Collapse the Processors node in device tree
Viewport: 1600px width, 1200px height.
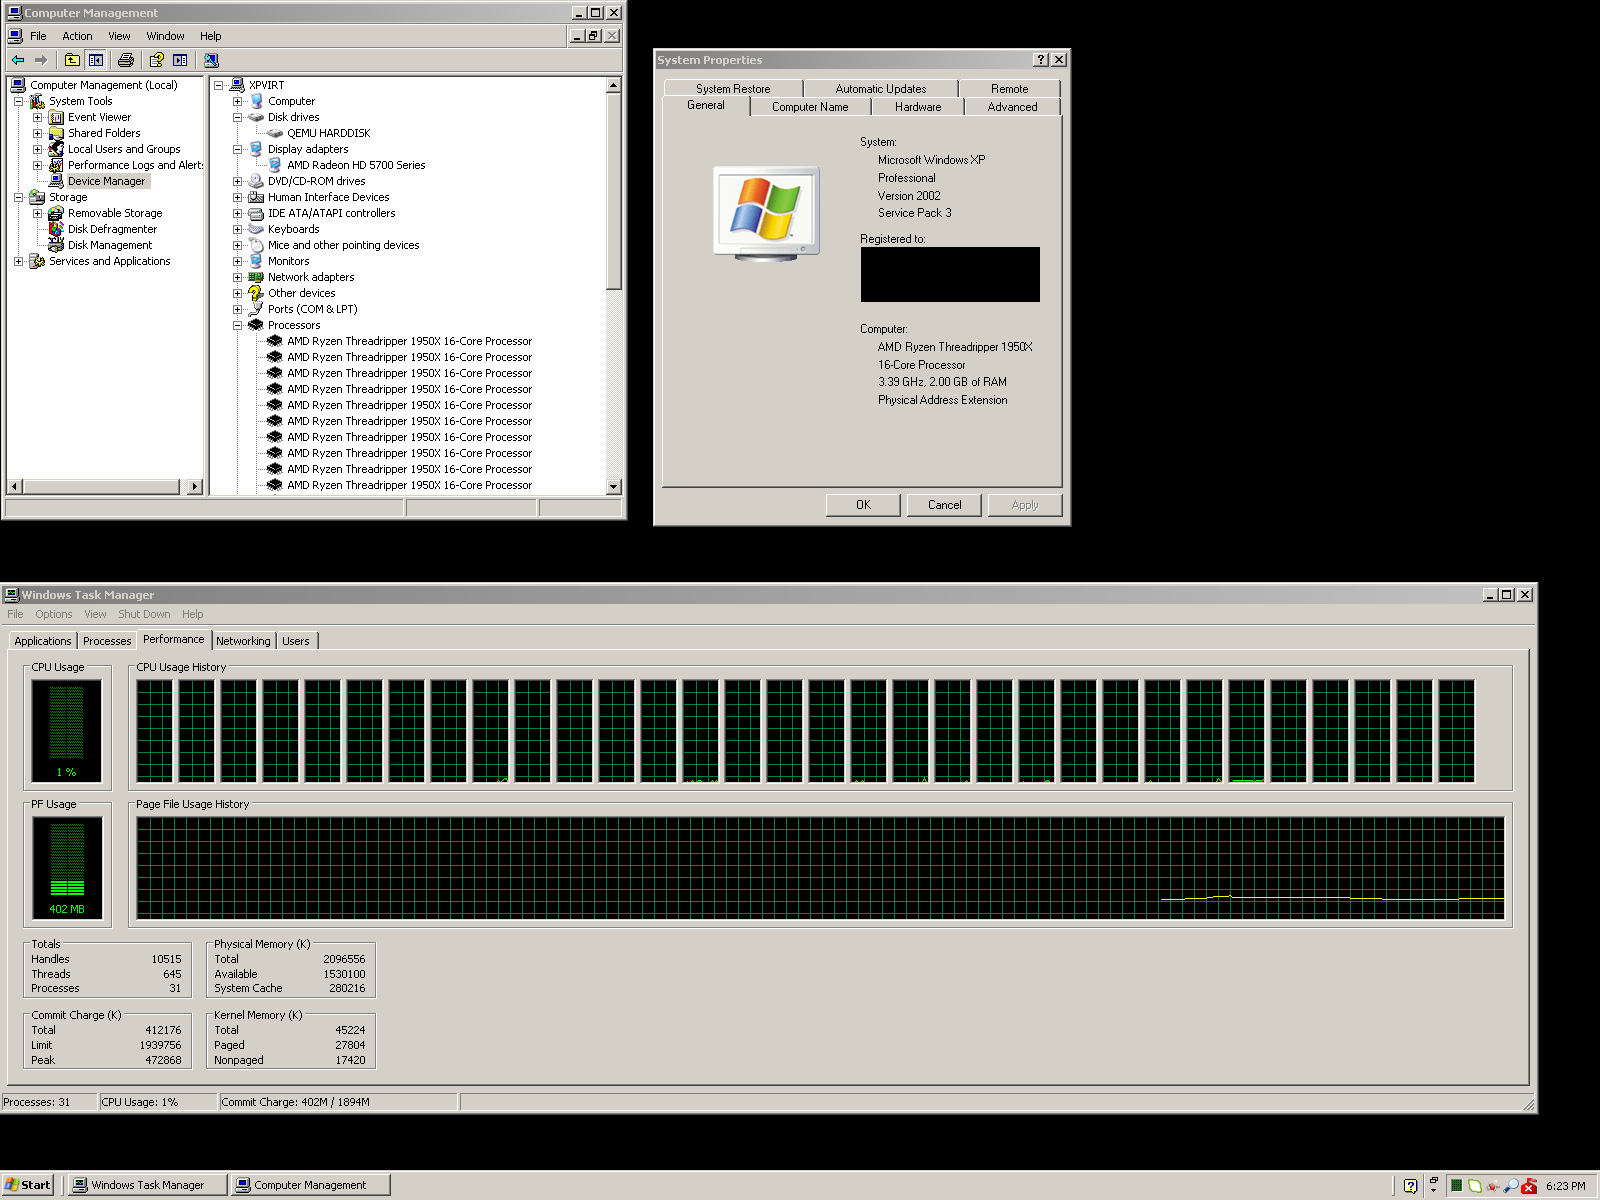click(238, 325)
